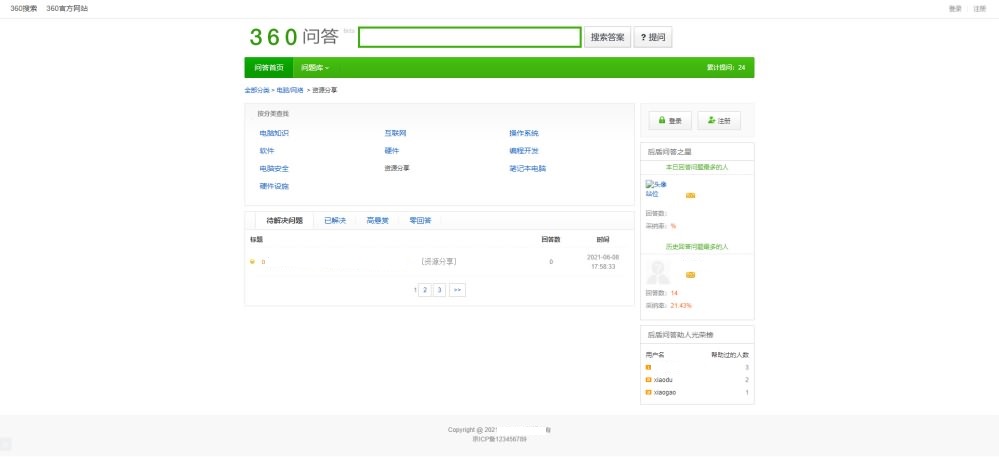Click 登录 at the top right corner
The image size is (999, 458).
coord(955,9)
